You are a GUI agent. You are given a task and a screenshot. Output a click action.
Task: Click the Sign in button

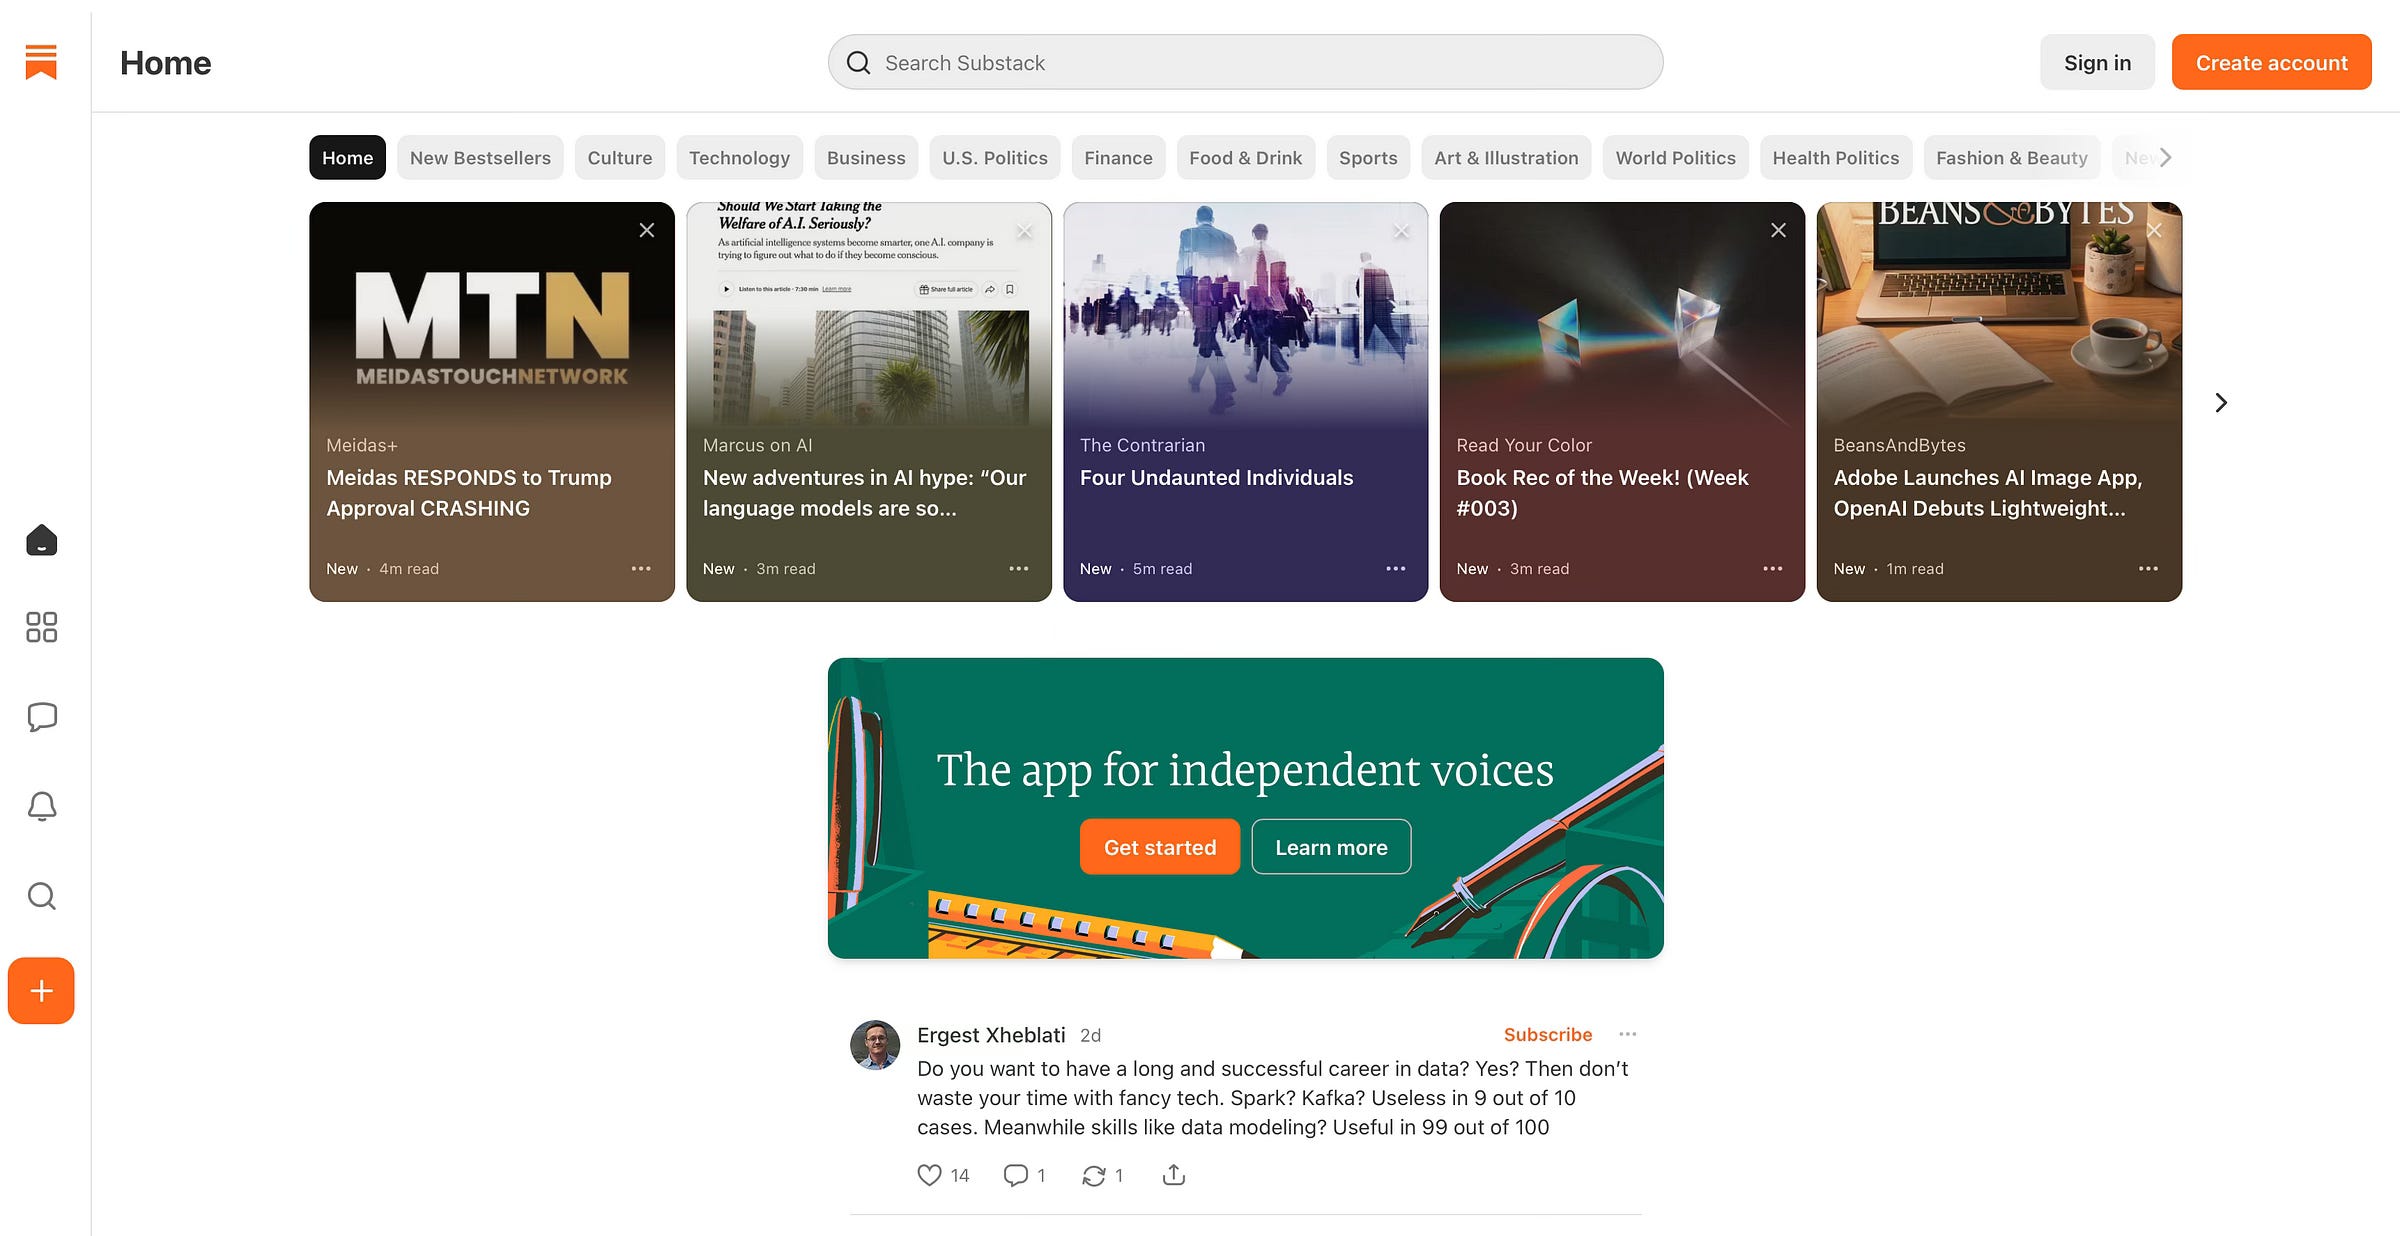coord(2097,62)
